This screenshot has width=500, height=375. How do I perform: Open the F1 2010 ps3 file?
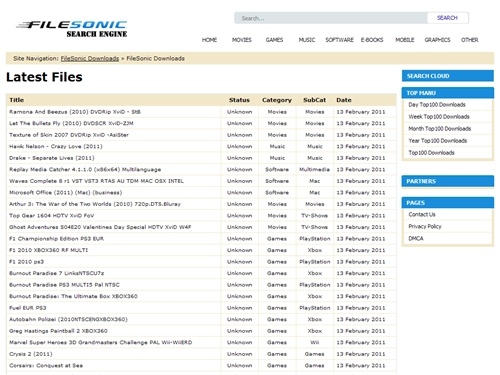(26, 262)
